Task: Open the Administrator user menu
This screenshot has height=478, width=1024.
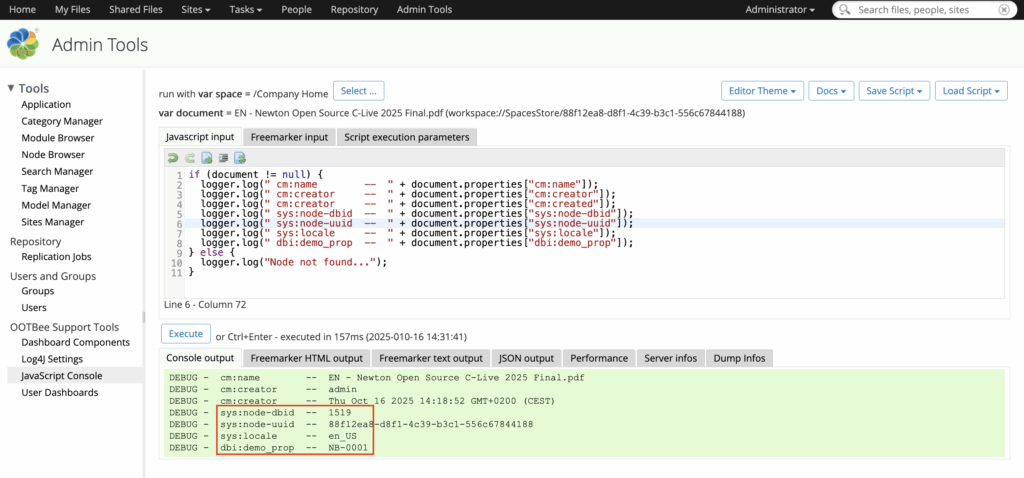Action: [780, 10]
